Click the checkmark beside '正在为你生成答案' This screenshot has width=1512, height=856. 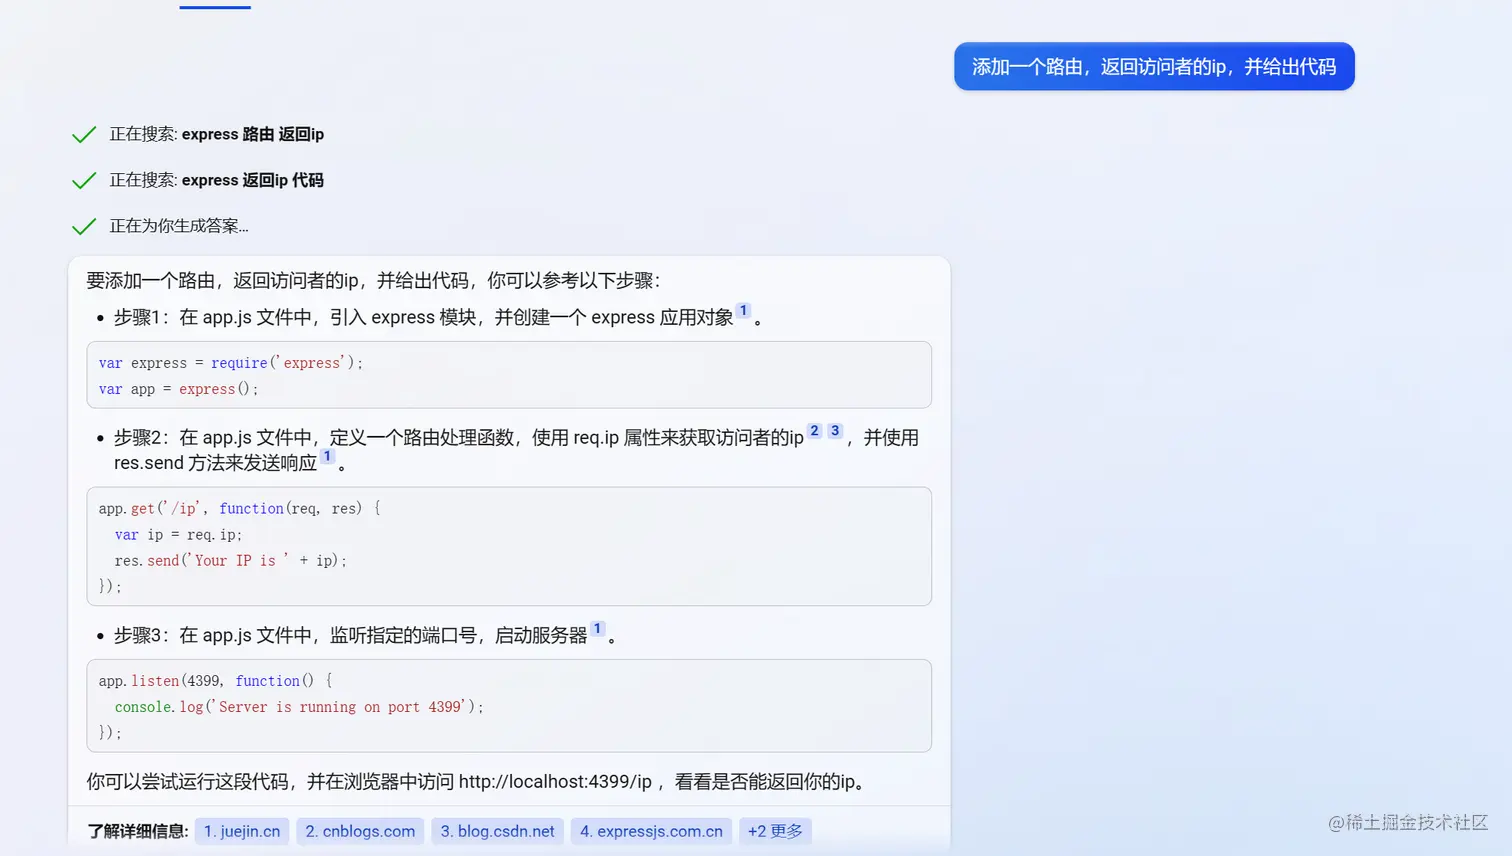click(x=84, y=226)
